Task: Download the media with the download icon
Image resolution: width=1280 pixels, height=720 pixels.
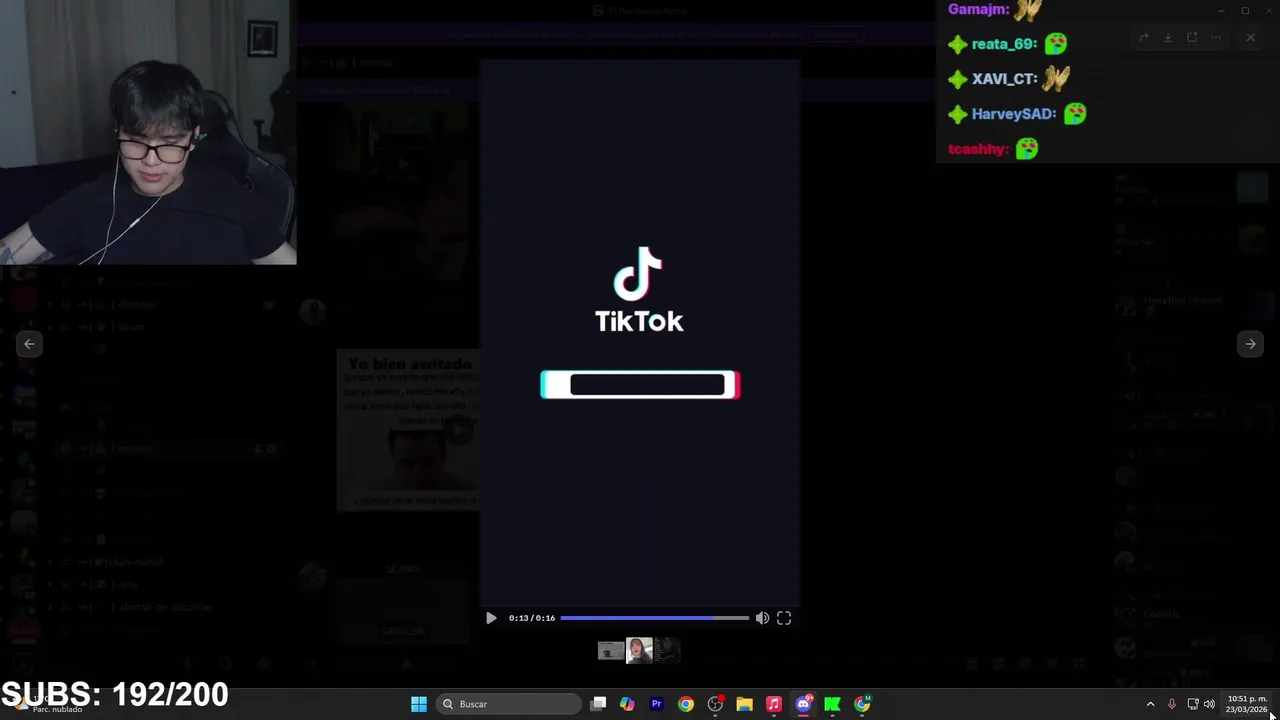Action: (x=1167, y=38)
